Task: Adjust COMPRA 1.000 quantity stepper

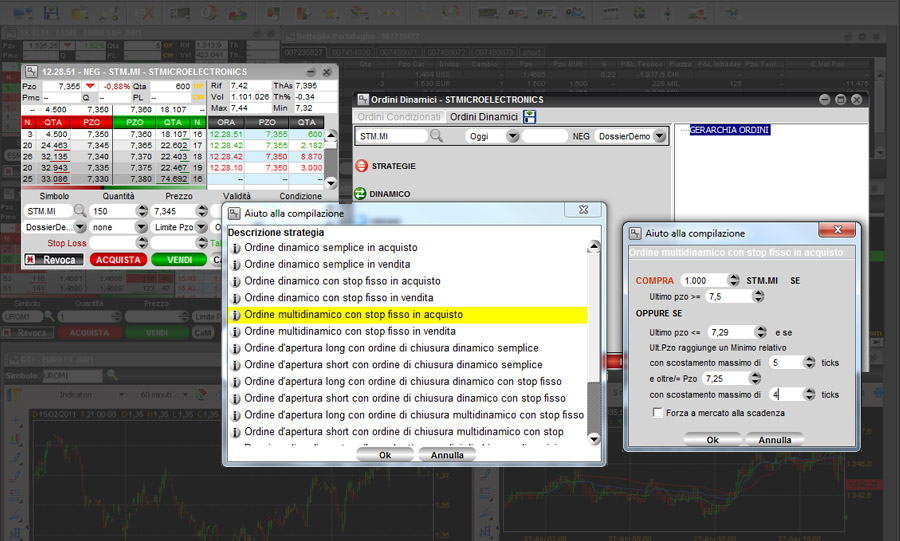Action: 733,280
